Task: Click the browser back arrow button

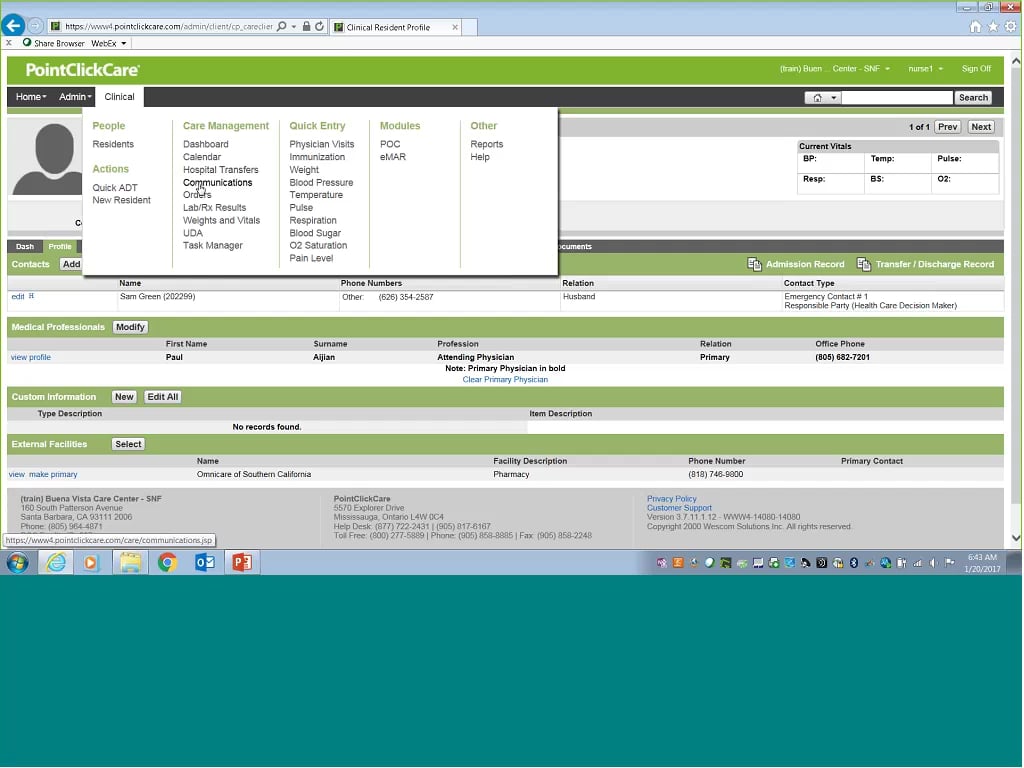Action: (x=13, y=26)
